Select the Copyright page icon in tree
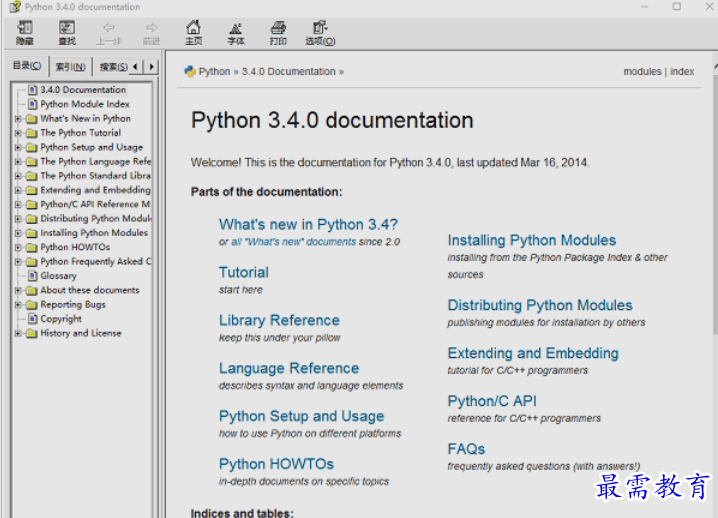Screen dimensions: 718x518 [x=33, y=319]
